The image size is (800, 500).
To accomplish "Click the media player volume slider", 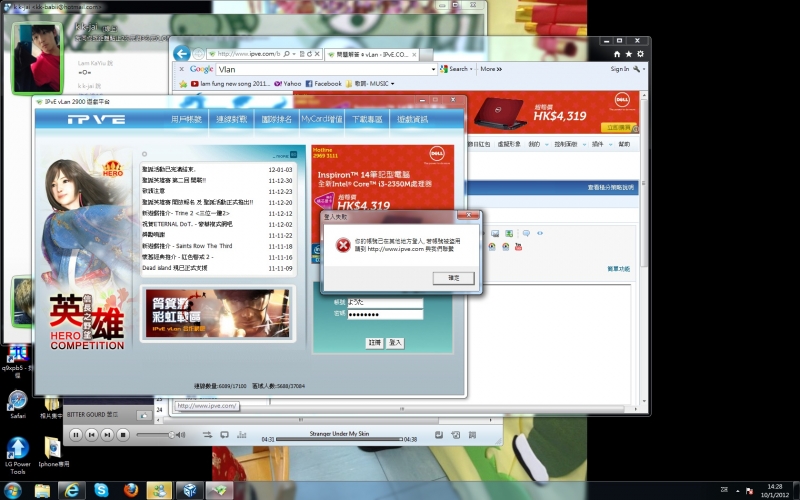I will coord(155,435).
